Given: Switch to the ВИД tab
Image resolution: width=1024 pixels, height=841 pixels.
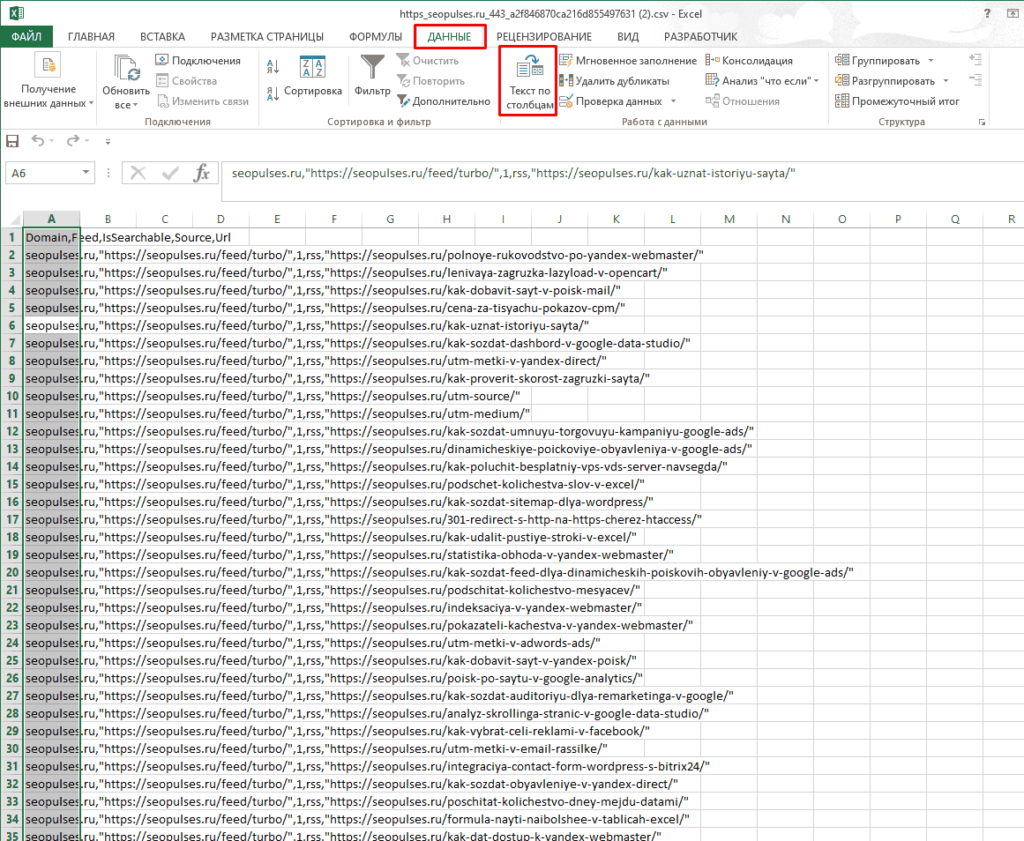Looking at the screenshot, I should [x=628, y=37].
